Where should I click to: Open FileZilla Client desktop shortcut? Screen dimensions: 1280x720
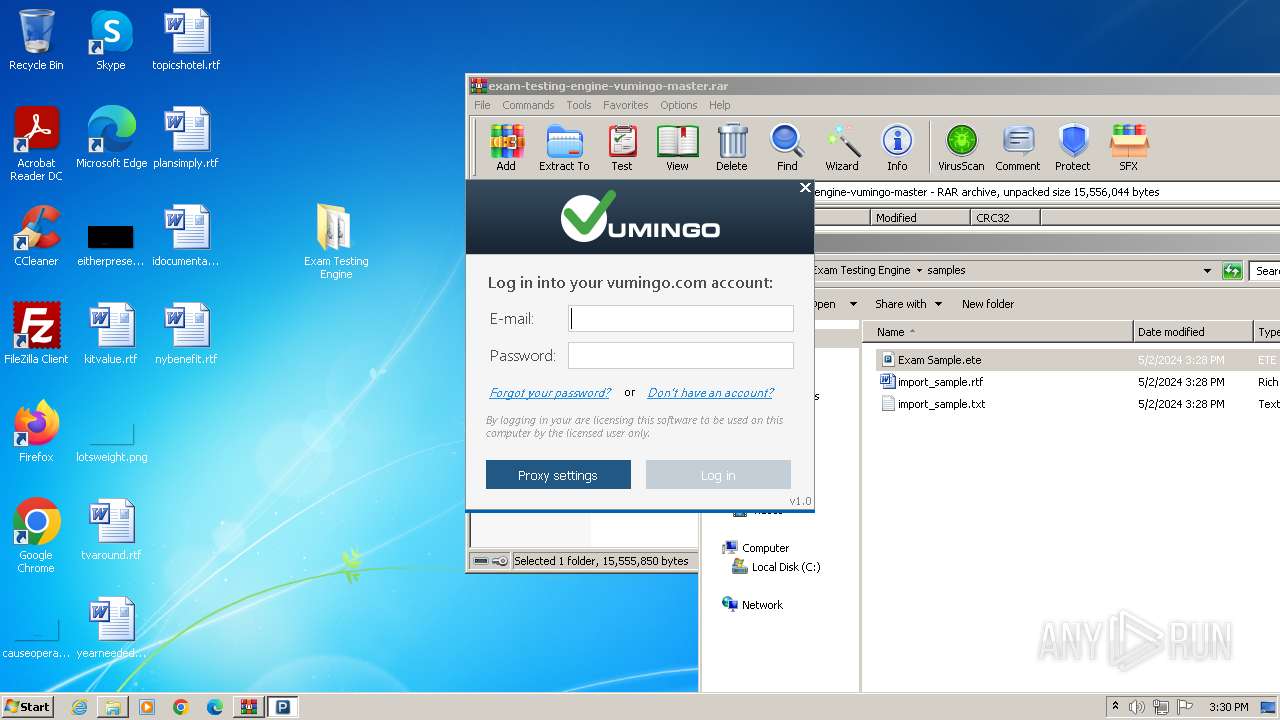click(x=36, y=334)
